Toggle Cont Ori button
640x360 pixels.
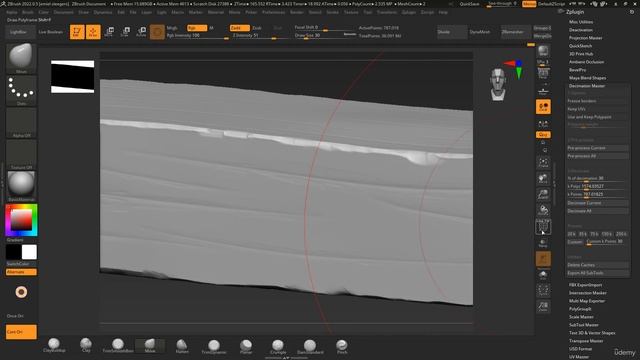click(x=21, y=332)
